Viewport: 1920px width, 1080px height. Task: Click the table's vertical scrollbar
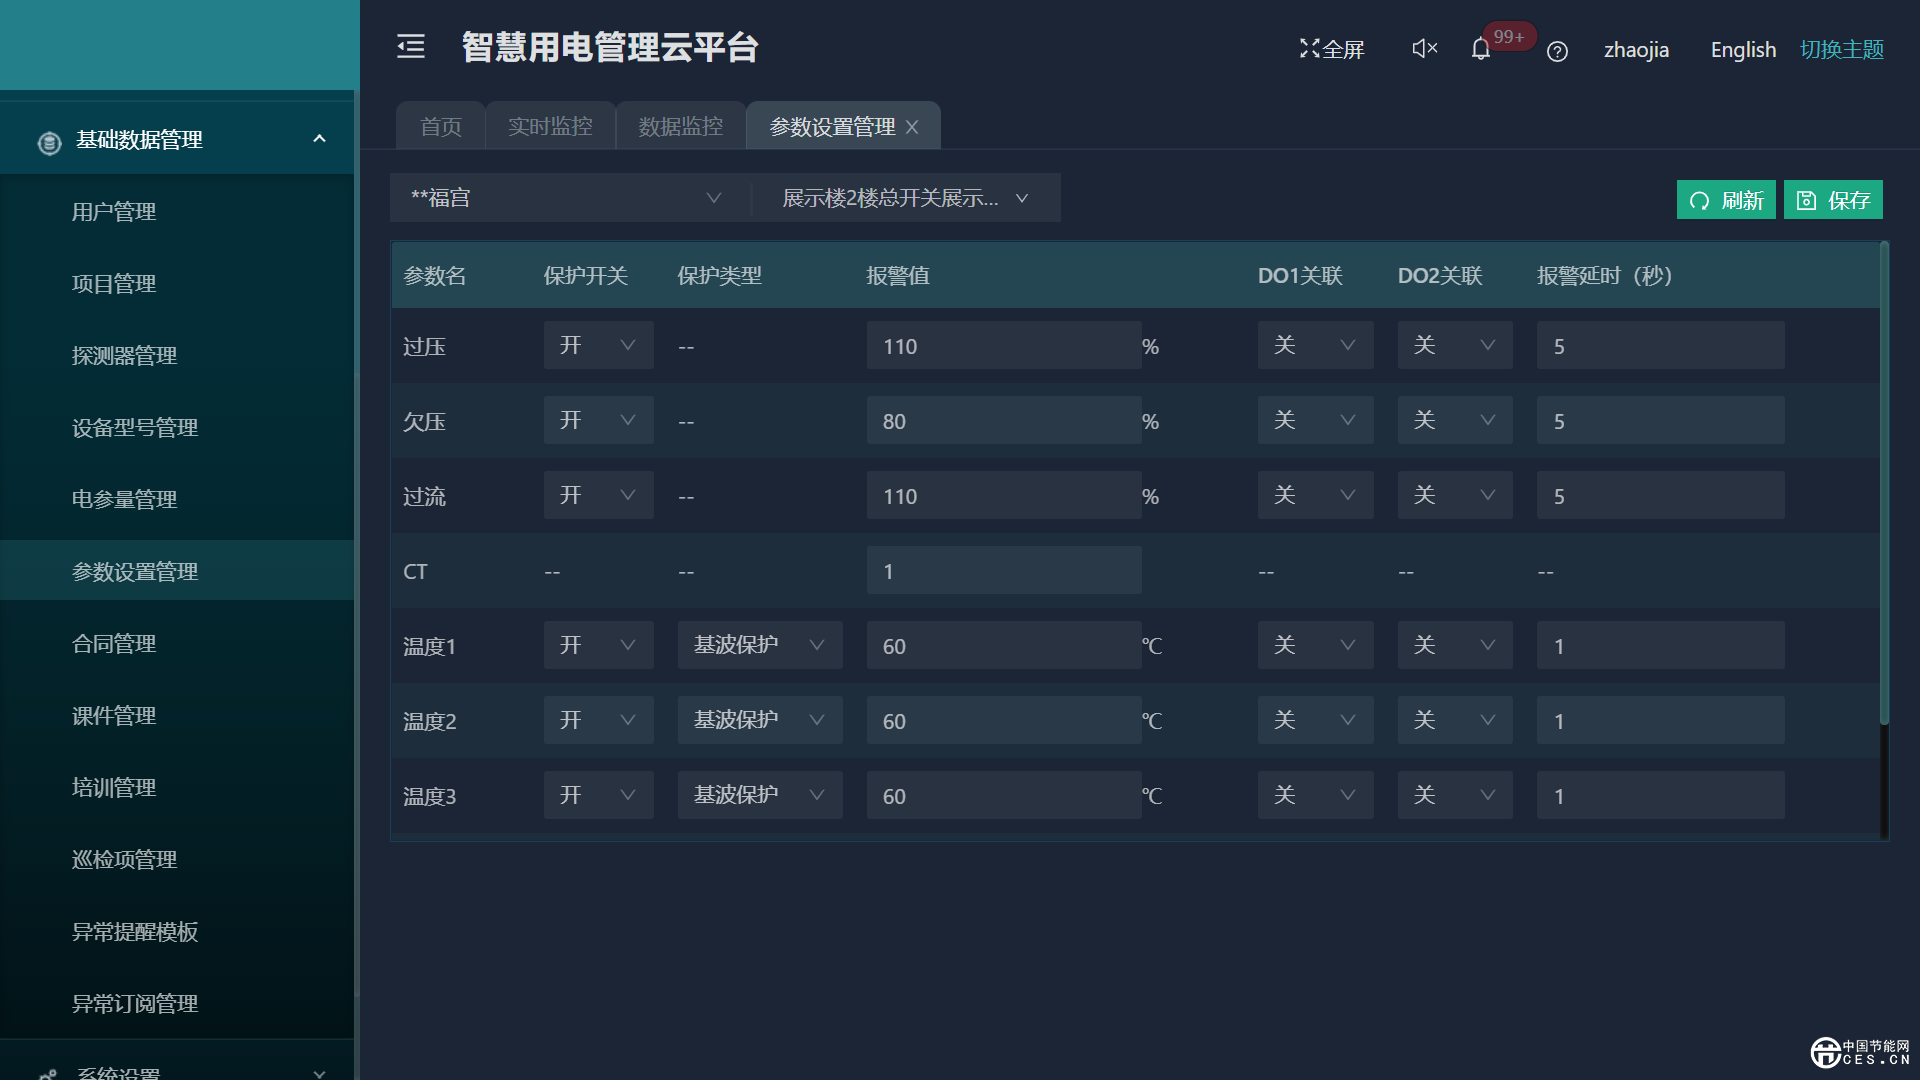click(x=1884, y=480)
